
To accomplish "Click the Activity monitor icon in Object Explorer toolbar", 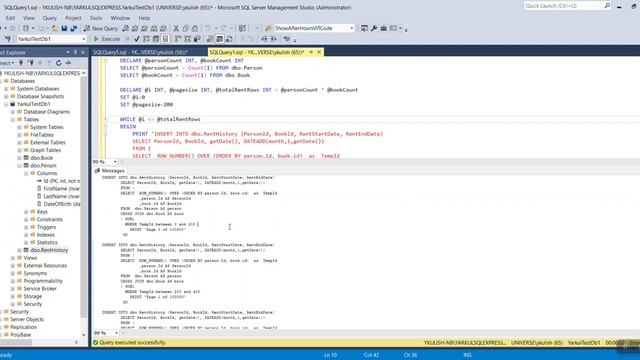I will coord(68,63).
